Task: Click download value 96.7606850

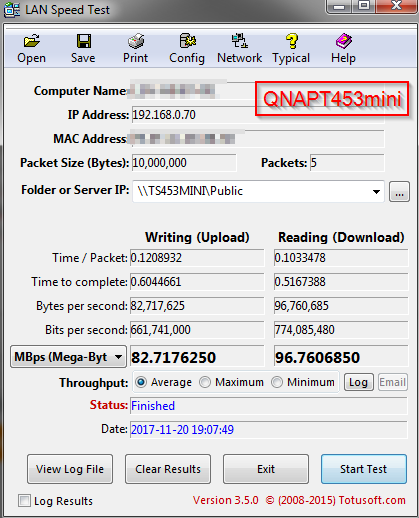Action: (317, 357)
